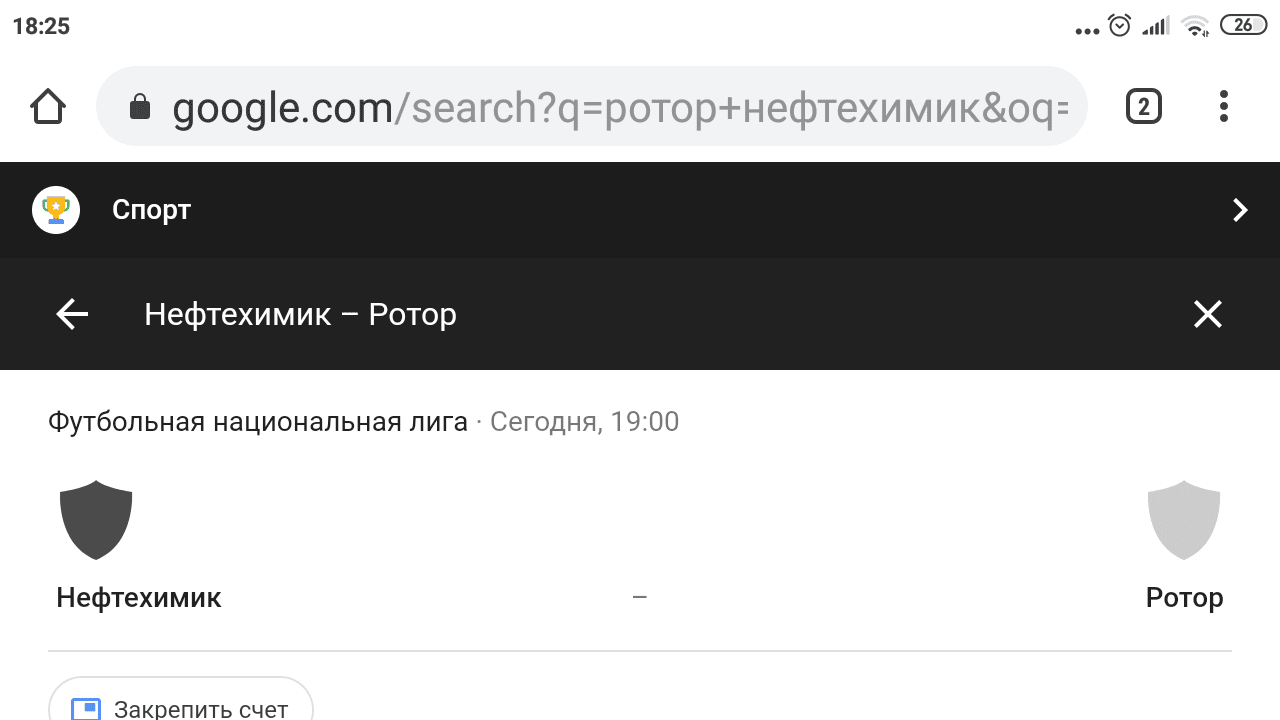Image resolution: width=1280 pixels, height=720 pixels.
Task: Tap the alarm clock status icon
Action: click(x=1119, y=26)
